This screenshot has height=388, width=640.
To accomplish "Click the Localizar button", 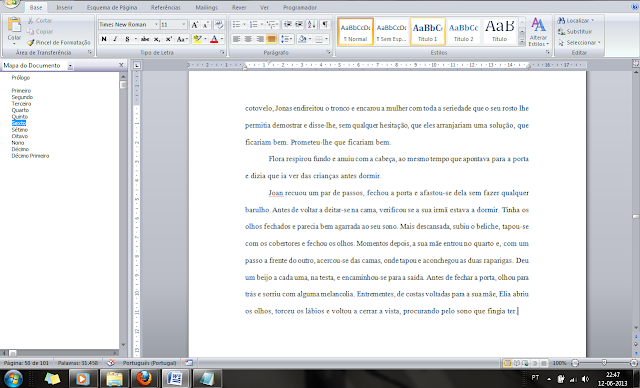I will (x=576, y=20).
